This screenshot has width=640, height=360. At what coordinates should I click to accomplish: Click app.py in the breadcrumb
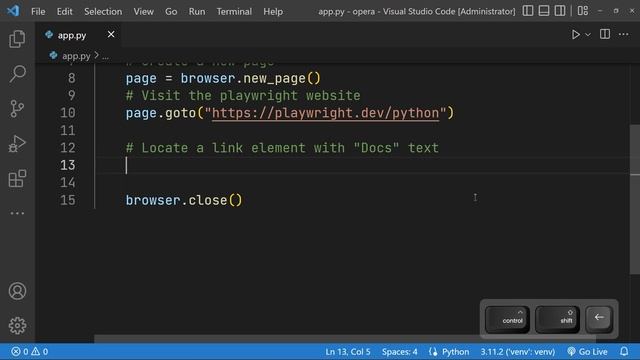(76, 56)
